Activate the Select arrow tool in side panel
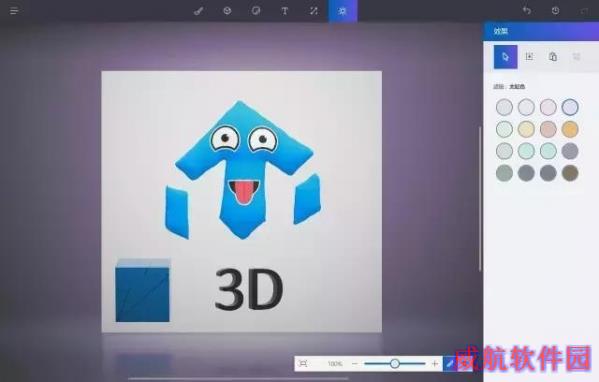The image size is (599, 382). click(505, 57)
